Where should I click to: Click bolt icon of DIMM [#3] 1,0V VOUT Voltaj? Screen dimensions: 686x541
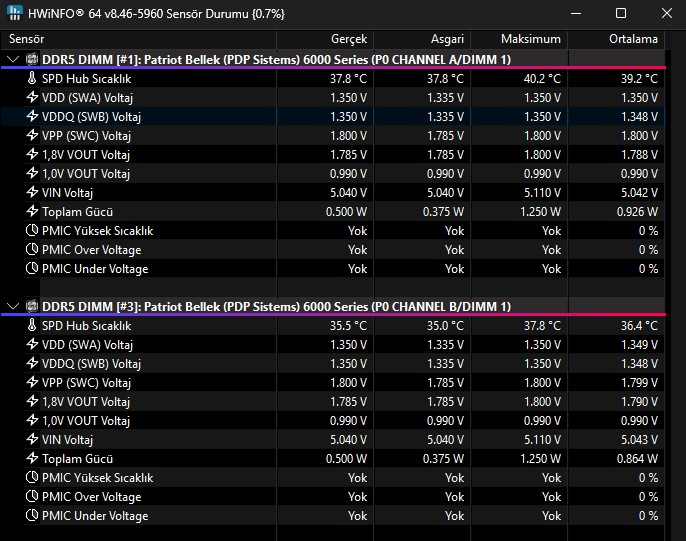coord(32,420)
